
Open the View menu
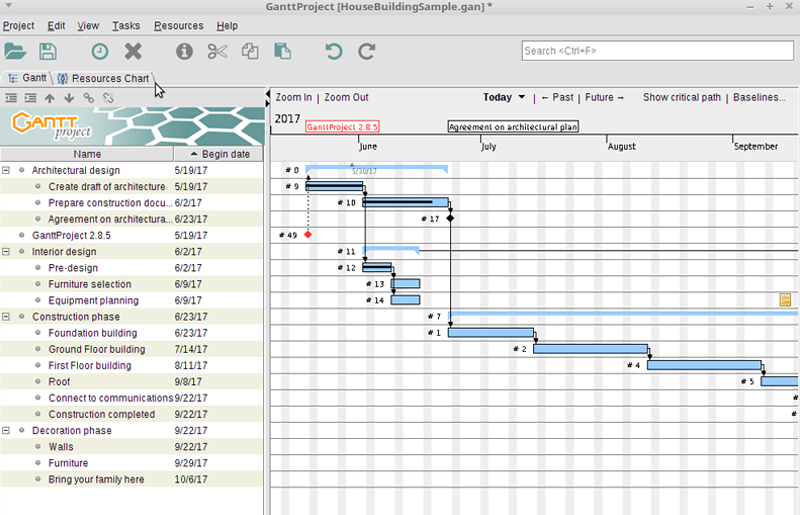point(88,26)
